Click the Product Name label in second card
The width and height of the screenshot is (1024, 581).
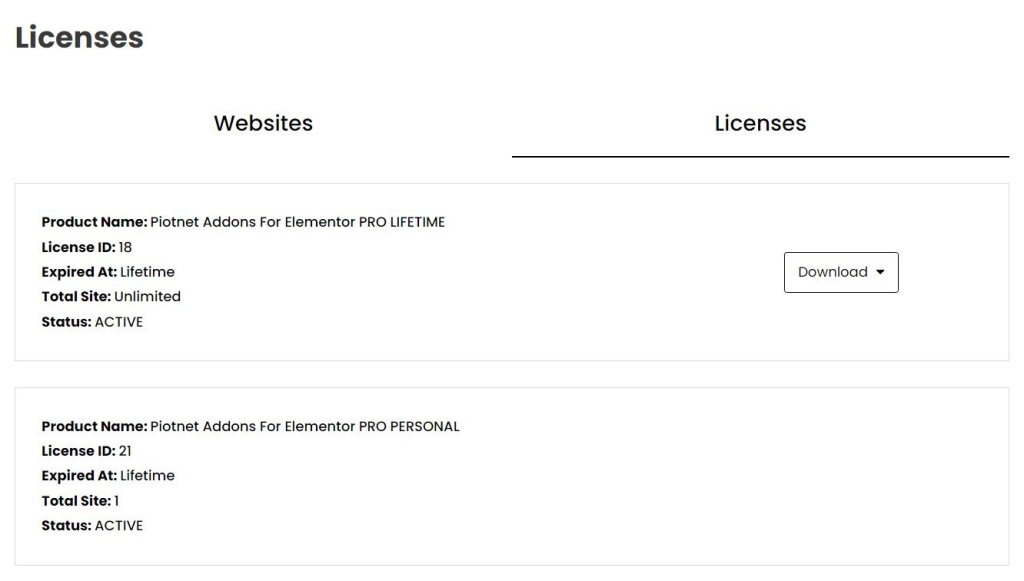point(95,426)
